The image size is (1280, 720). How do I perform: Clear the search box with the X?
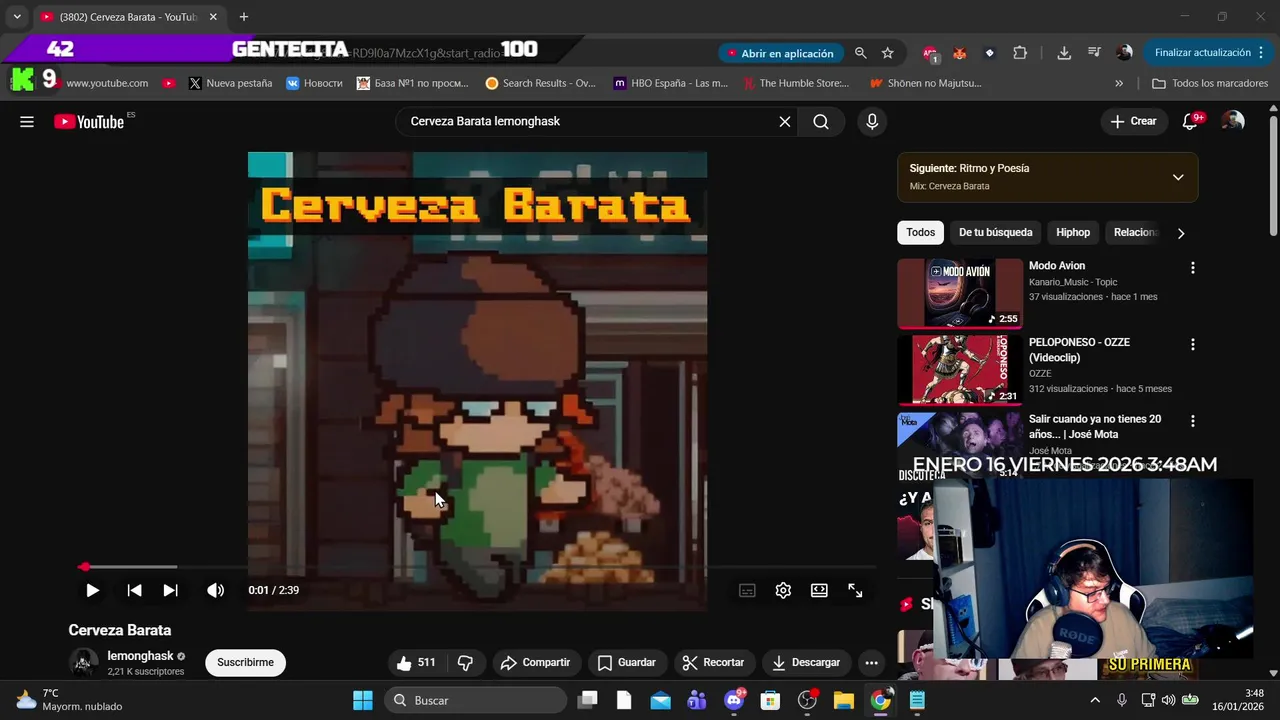click(785, 122)
